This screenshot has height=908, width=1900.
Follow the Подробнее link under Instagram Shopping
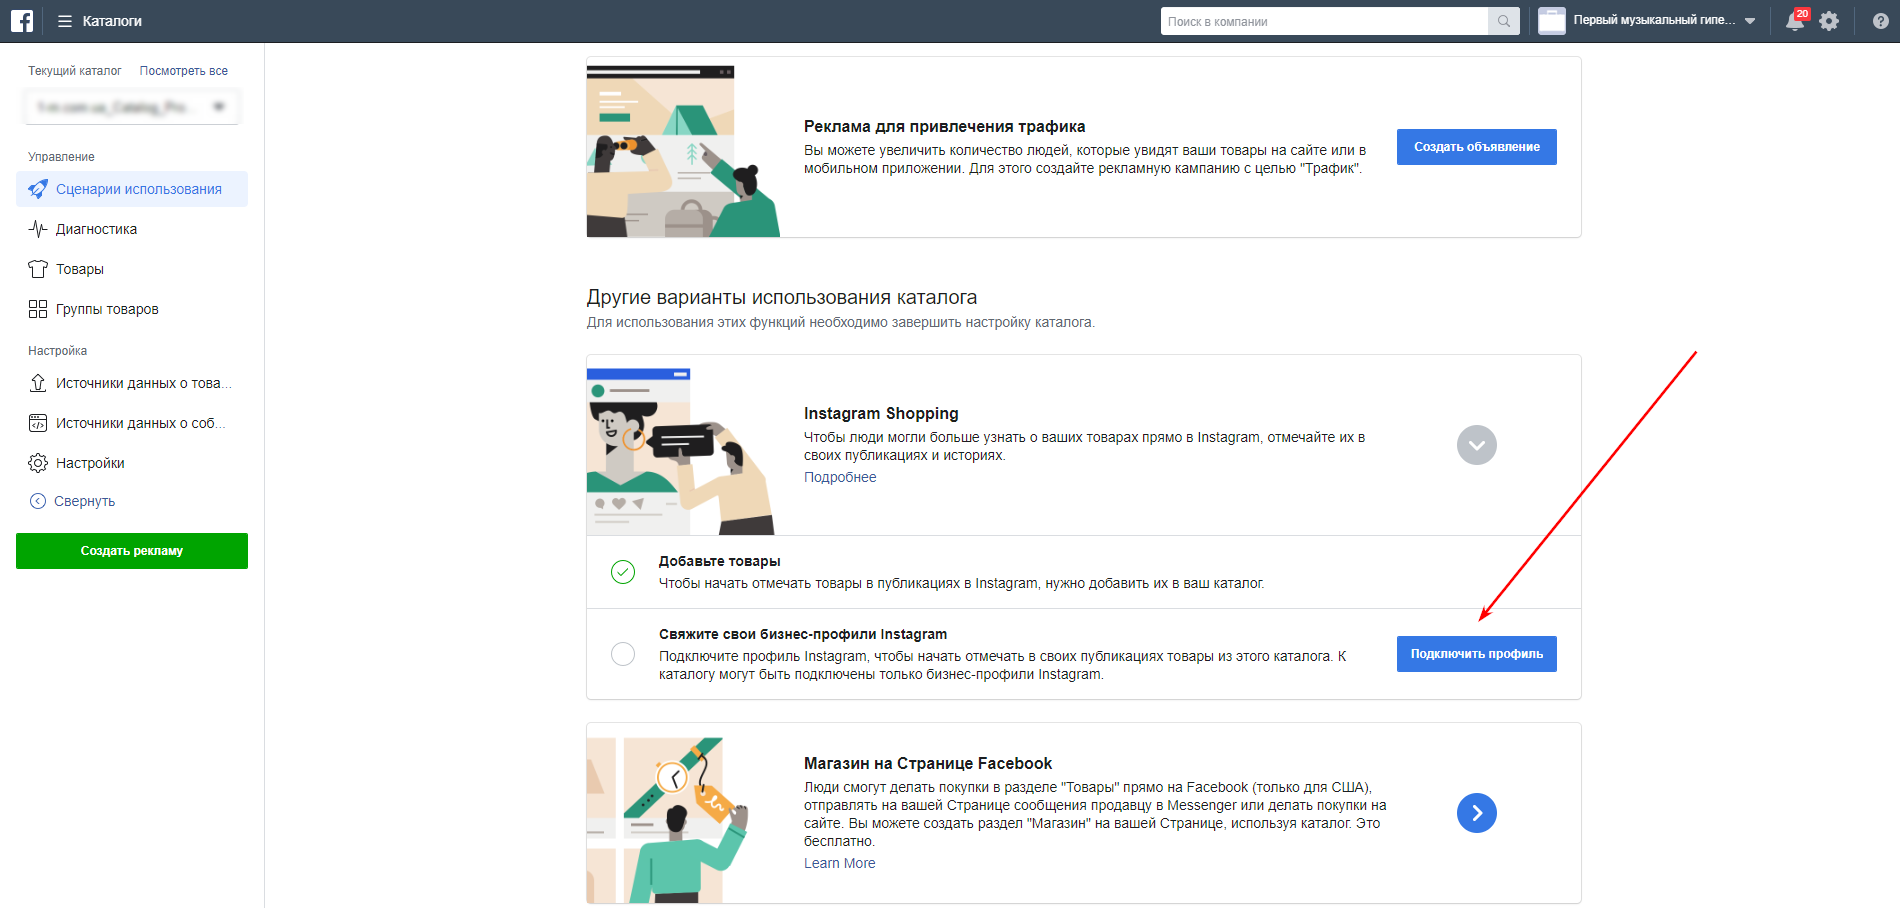coord(840,477)
